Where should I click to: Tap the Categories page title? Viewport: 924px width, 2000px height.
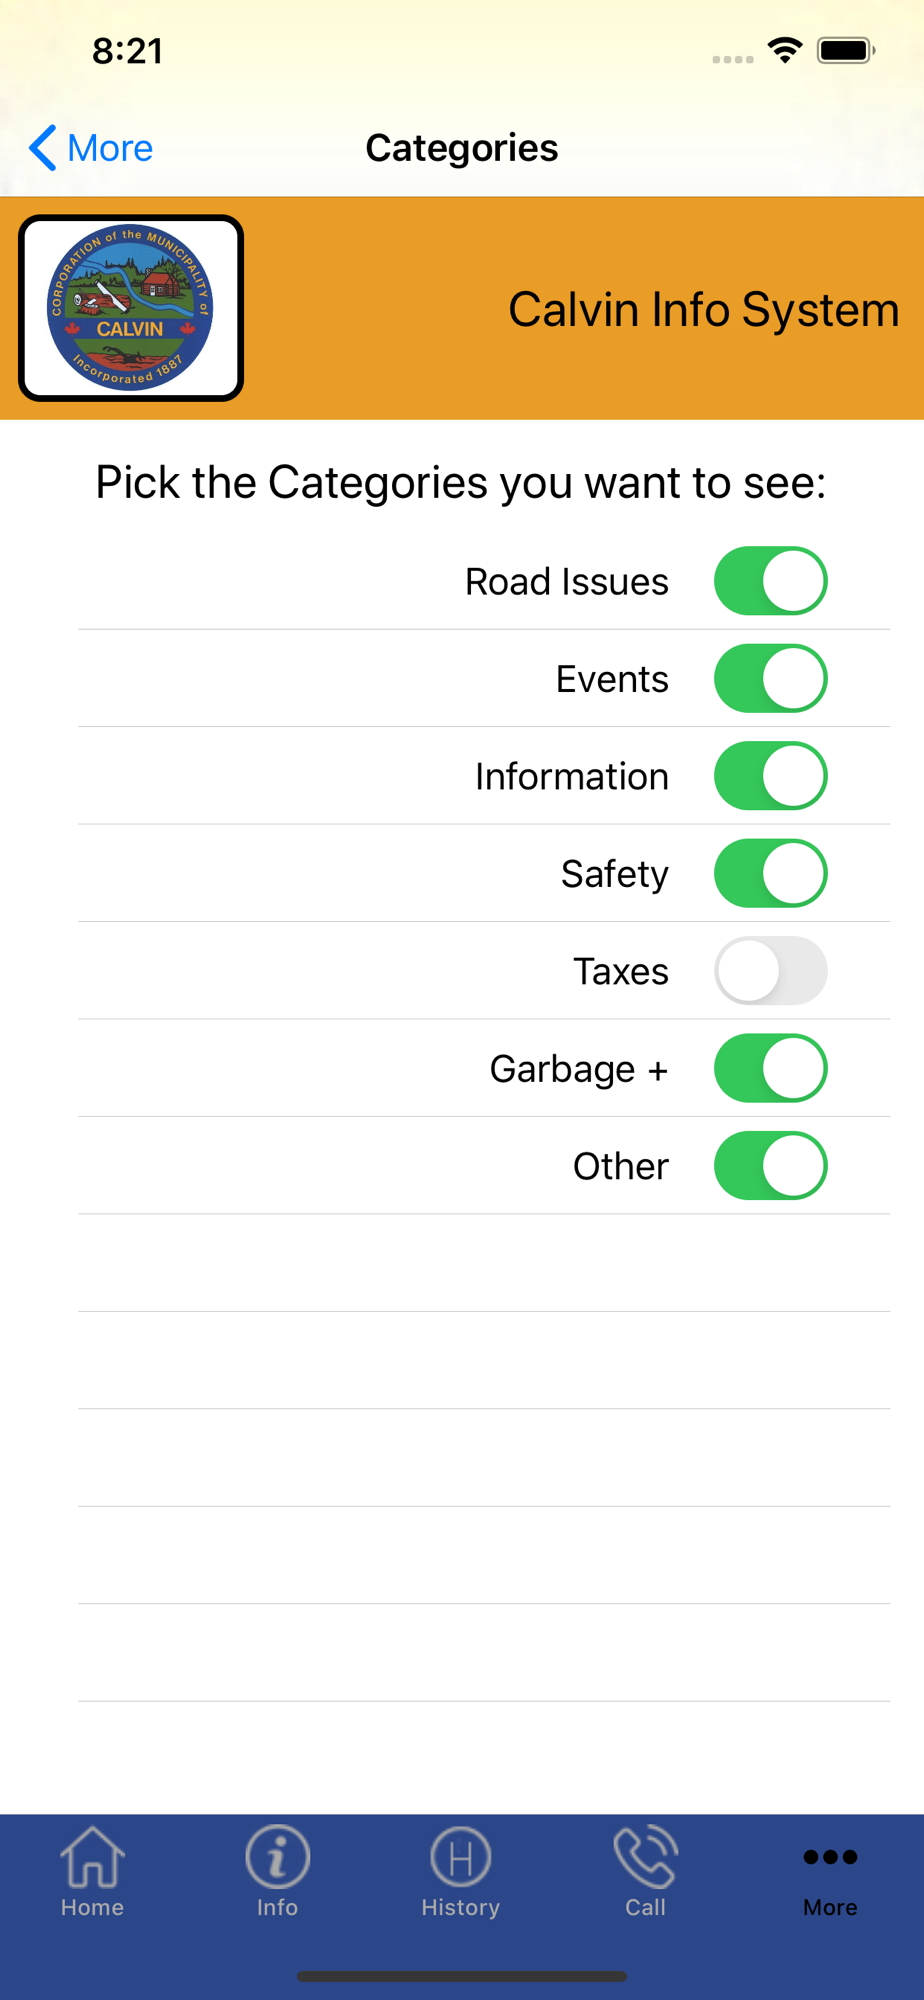click(x=462, y=148)
